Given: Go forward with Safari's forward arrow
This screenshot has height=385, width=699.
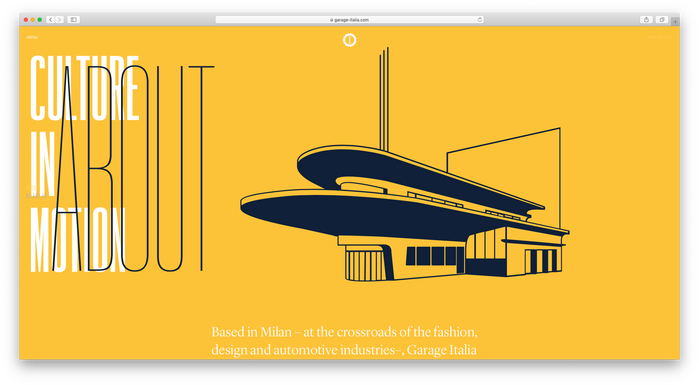Looking at the screenshot, I should (x=59, y=20).
